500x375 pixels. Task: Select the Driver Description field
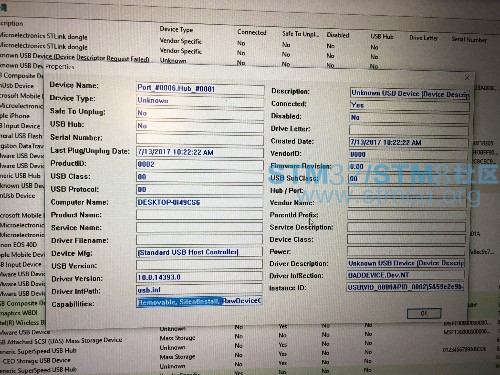(x=405, y=263)
